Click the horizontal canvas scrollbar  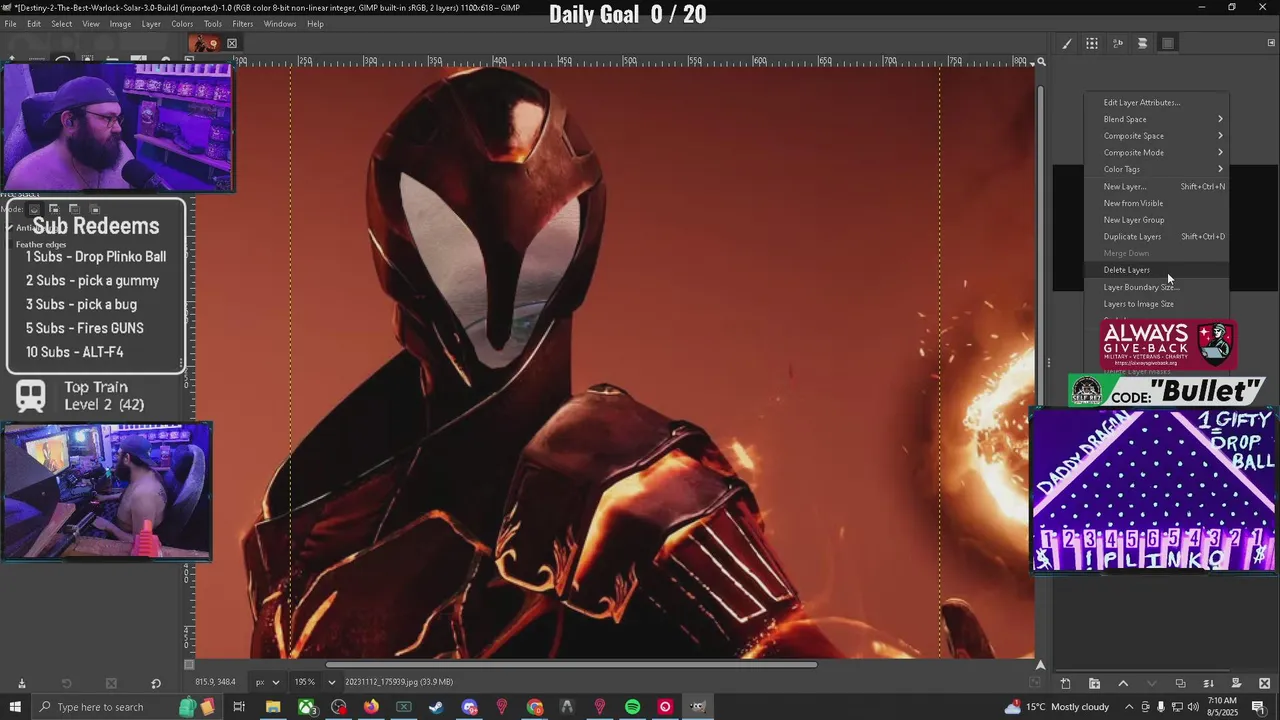click(571, 664)
